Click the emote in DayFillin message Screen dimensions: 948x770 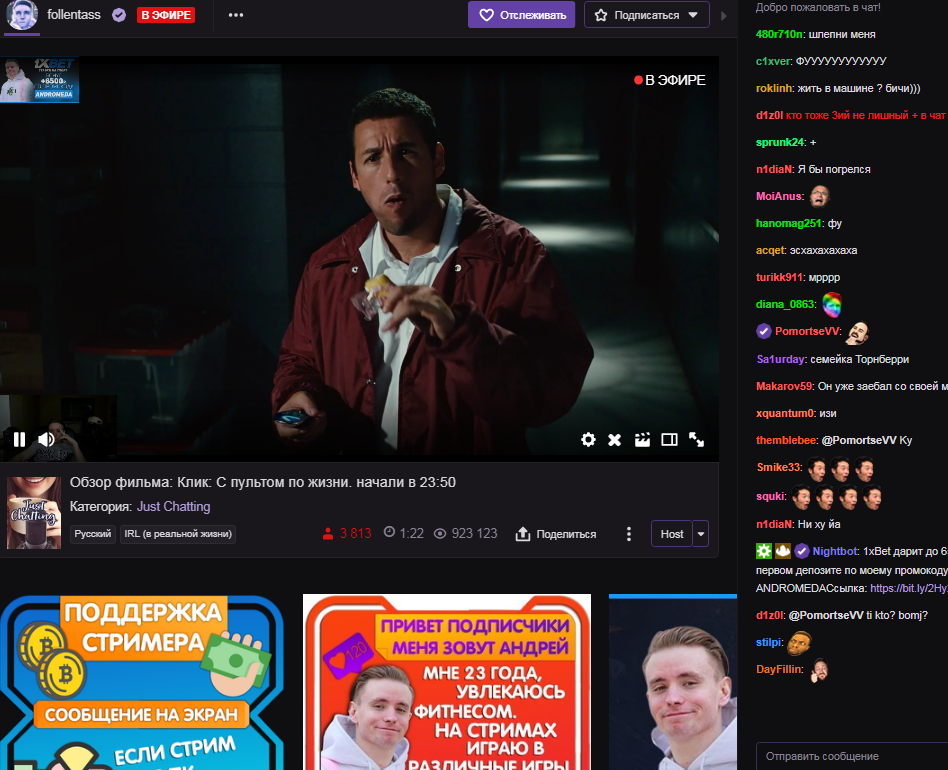[x=819, y=670]
